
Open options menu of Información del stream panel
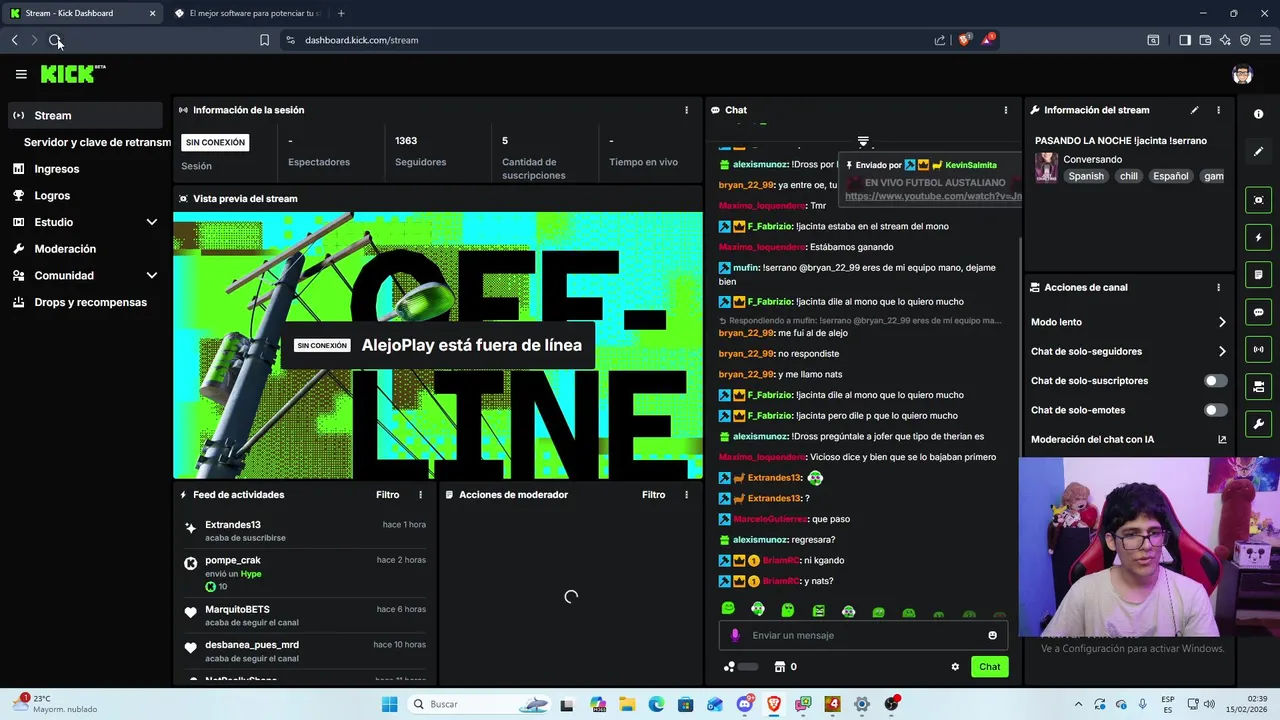click(x=1218, y=110)
